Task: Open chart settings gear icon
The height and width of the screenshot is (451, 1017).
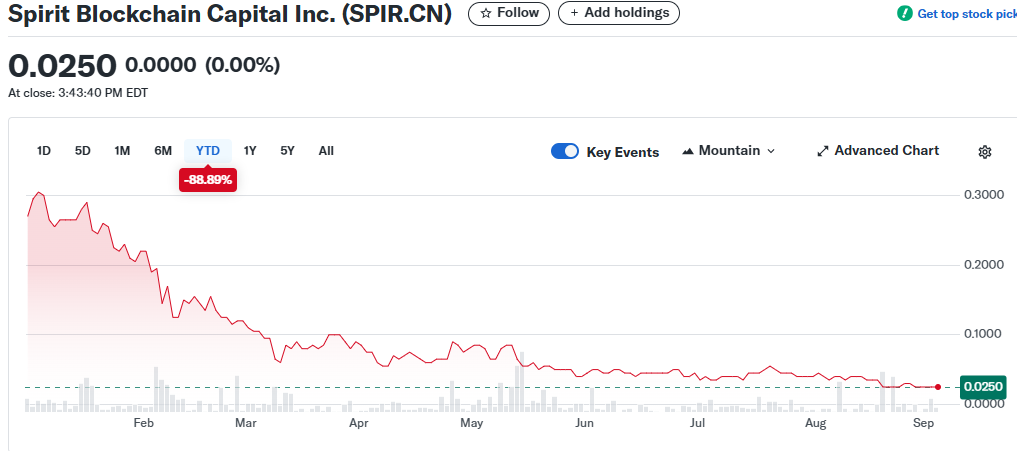Action: (985, 152)
